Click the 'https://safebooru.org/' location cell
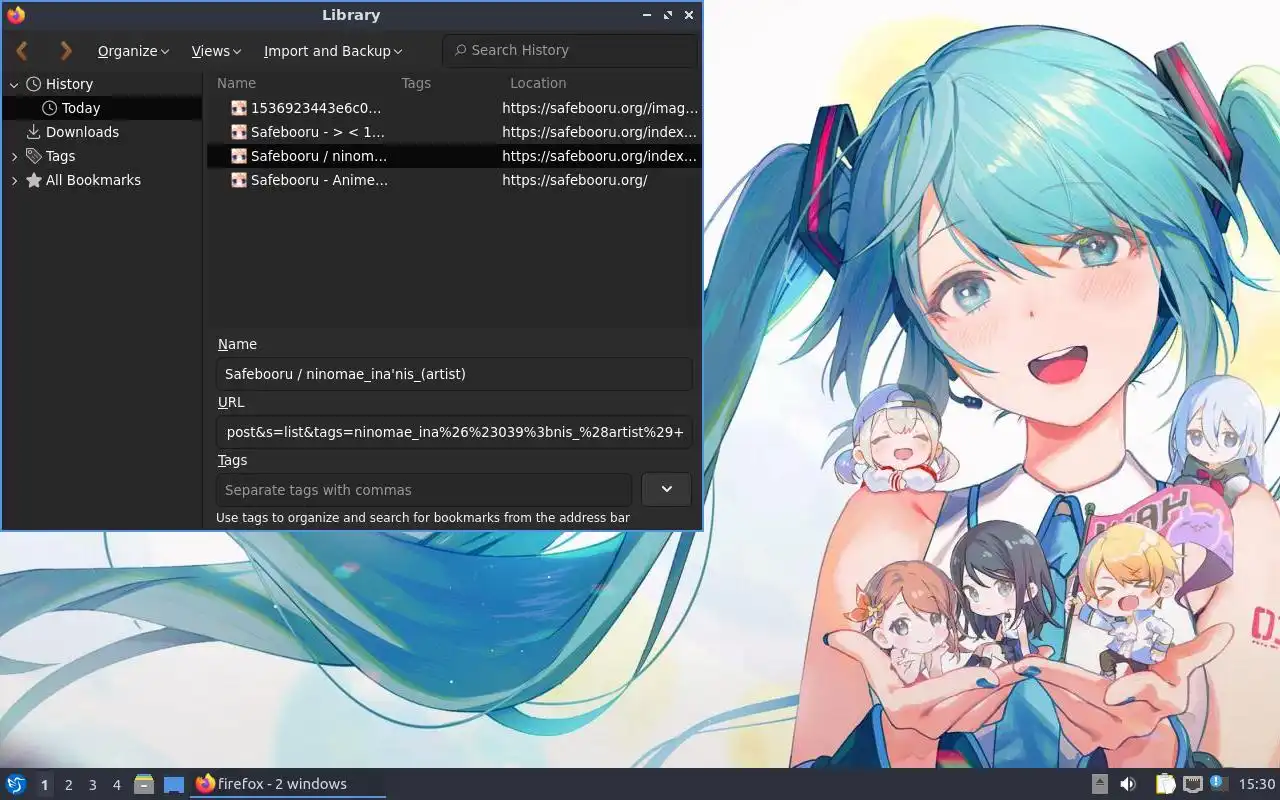Screen dimensions: 1280x800 574,180
